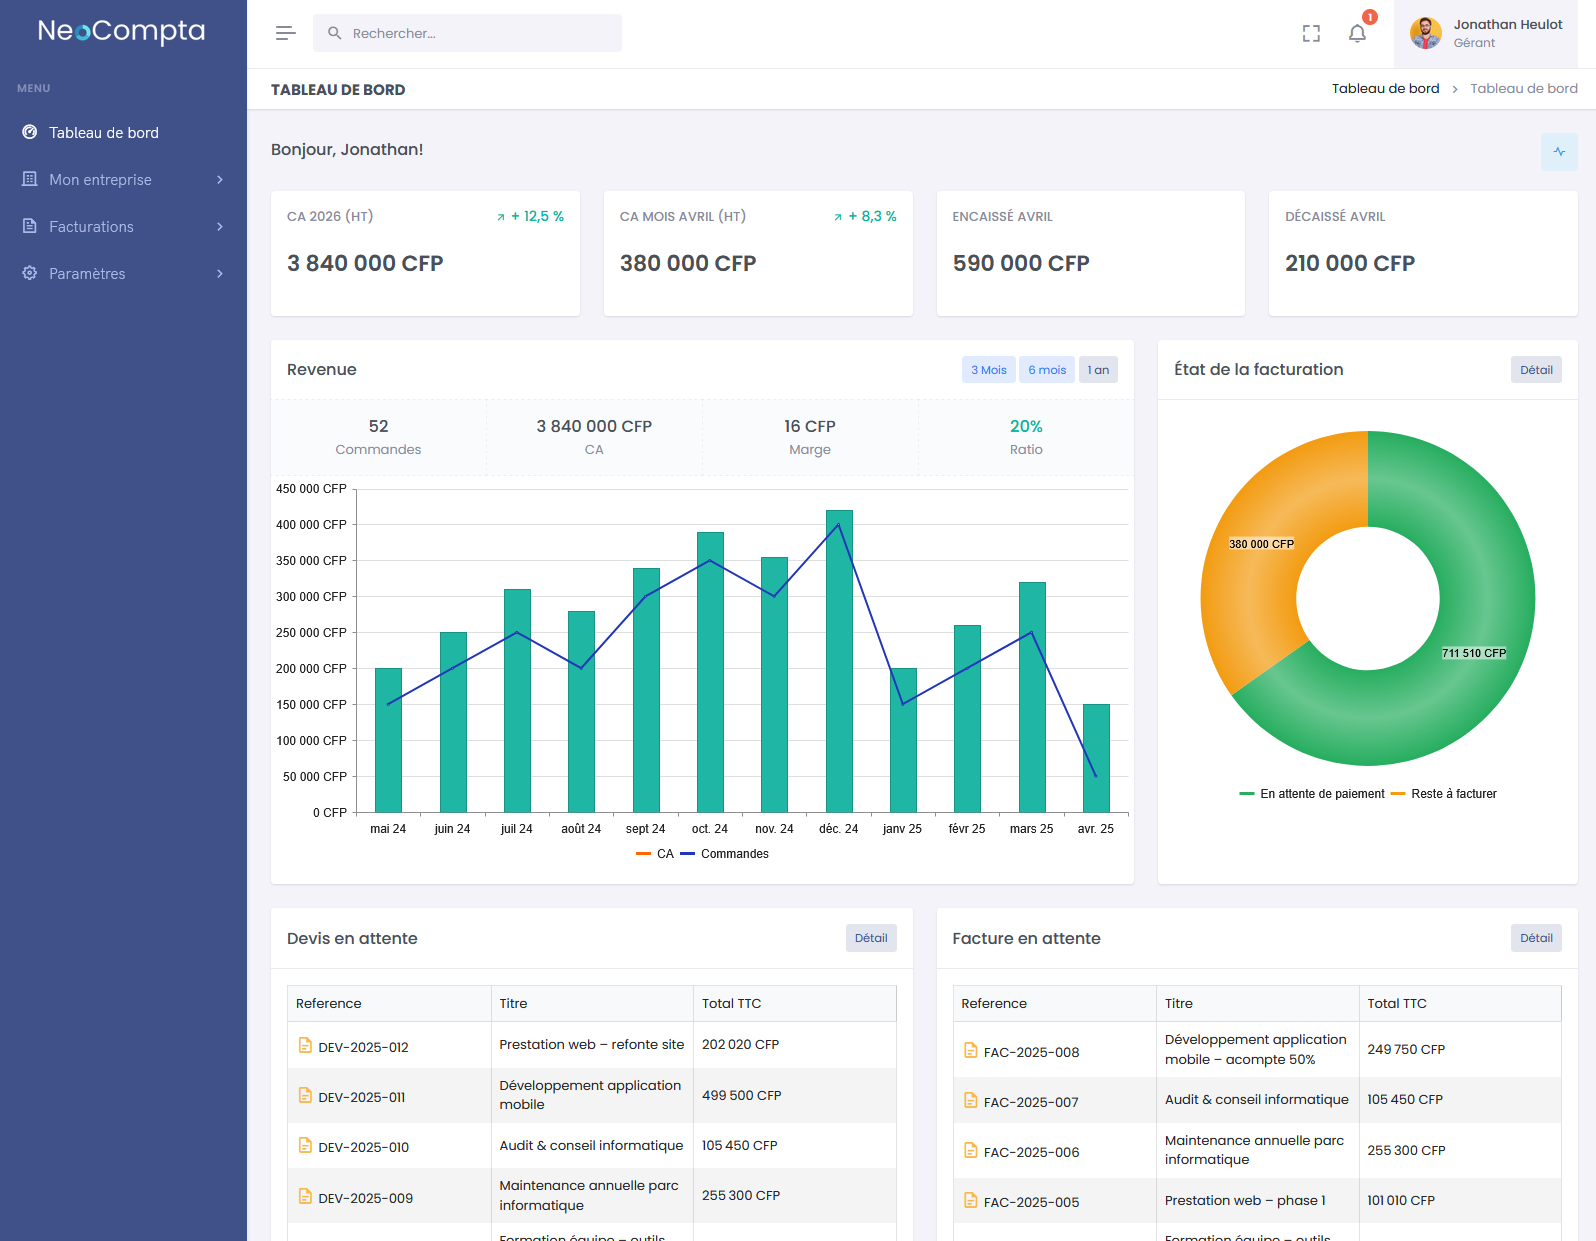Click the document icon beside FAC-2025-006
The image size is (1596, 1241).
pos(970,1151)
